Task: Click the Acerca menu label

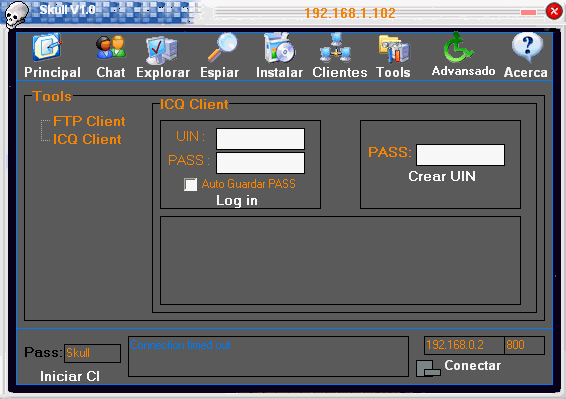Action: click(526, 72)
